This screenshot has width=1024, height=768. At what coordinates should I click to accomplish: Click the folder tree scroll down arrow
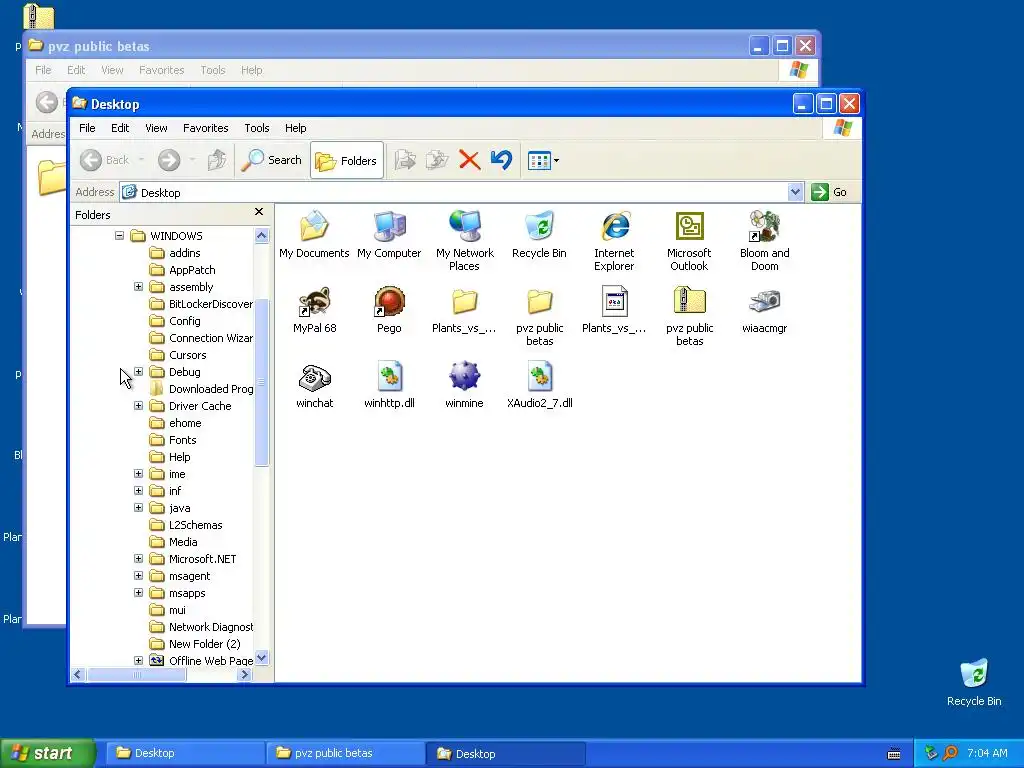point(261,658)
